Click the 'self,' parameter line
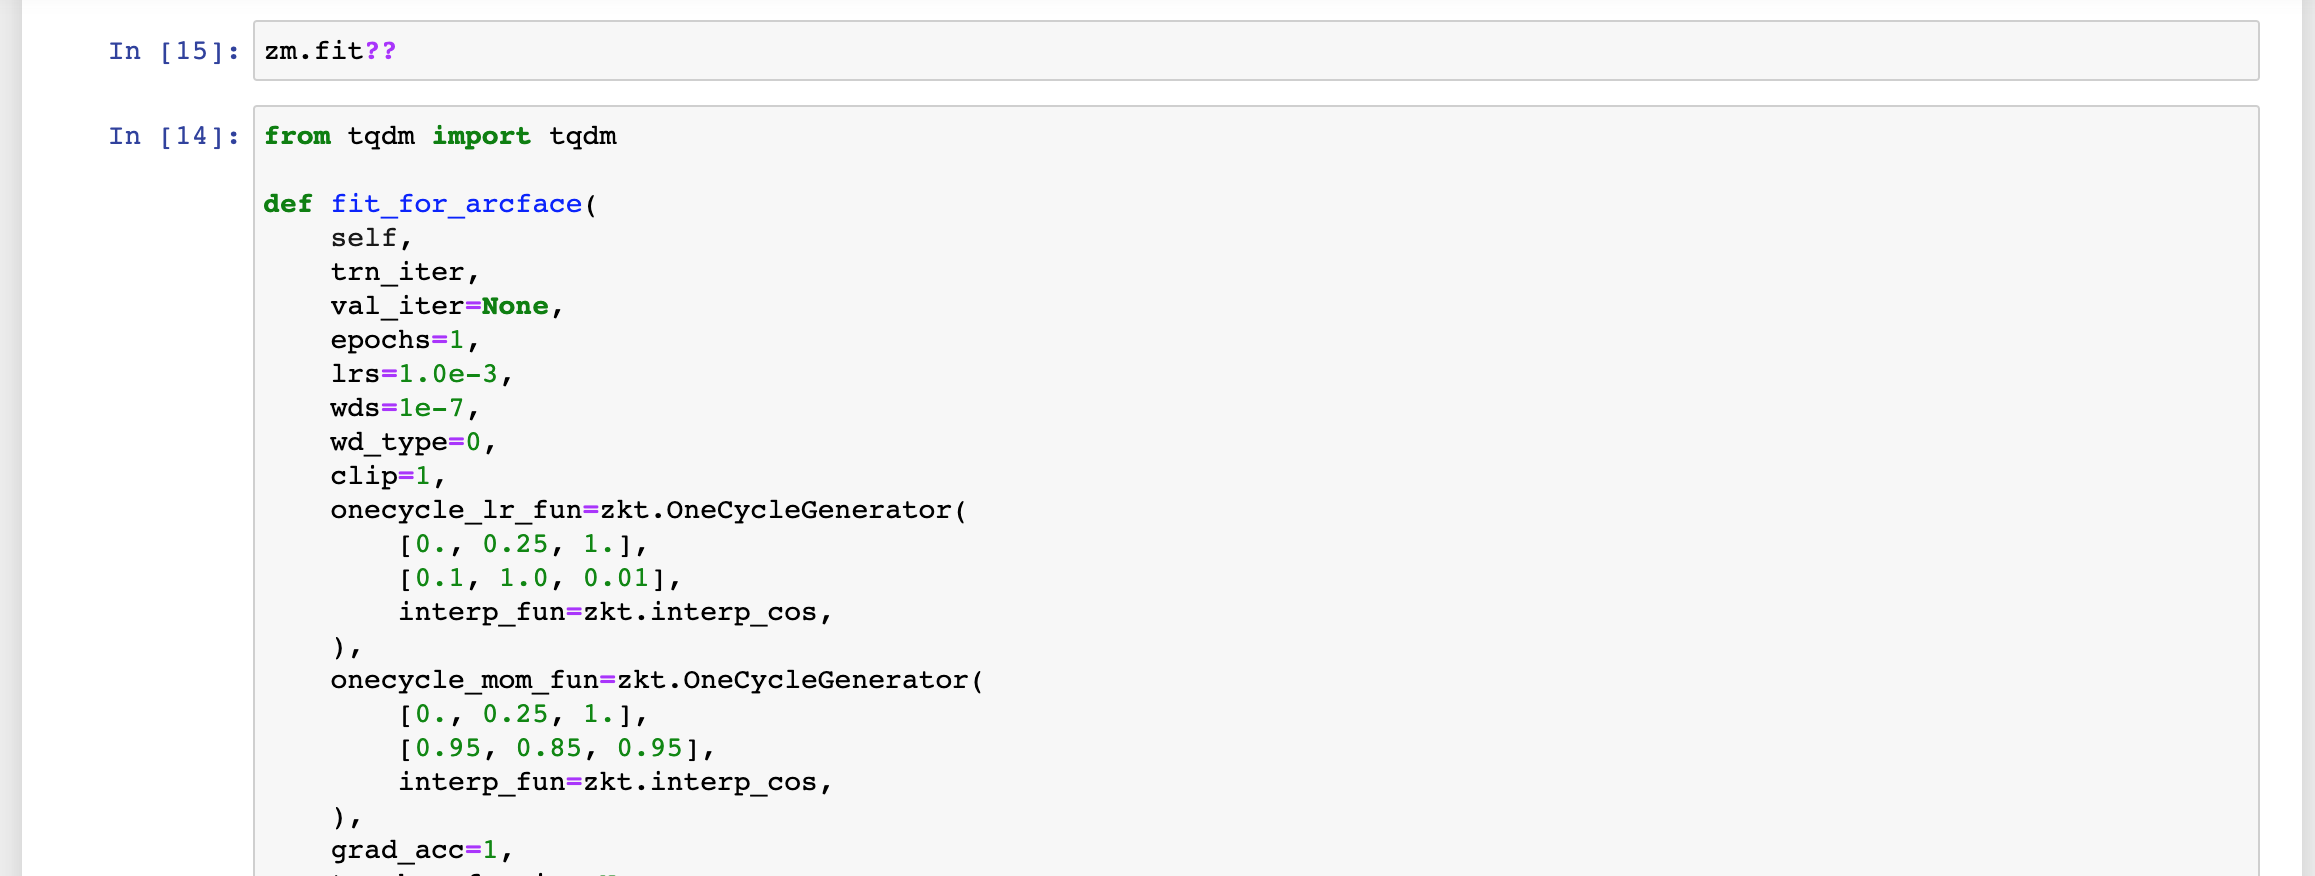The image size is (2315, 876). (371, 238)
